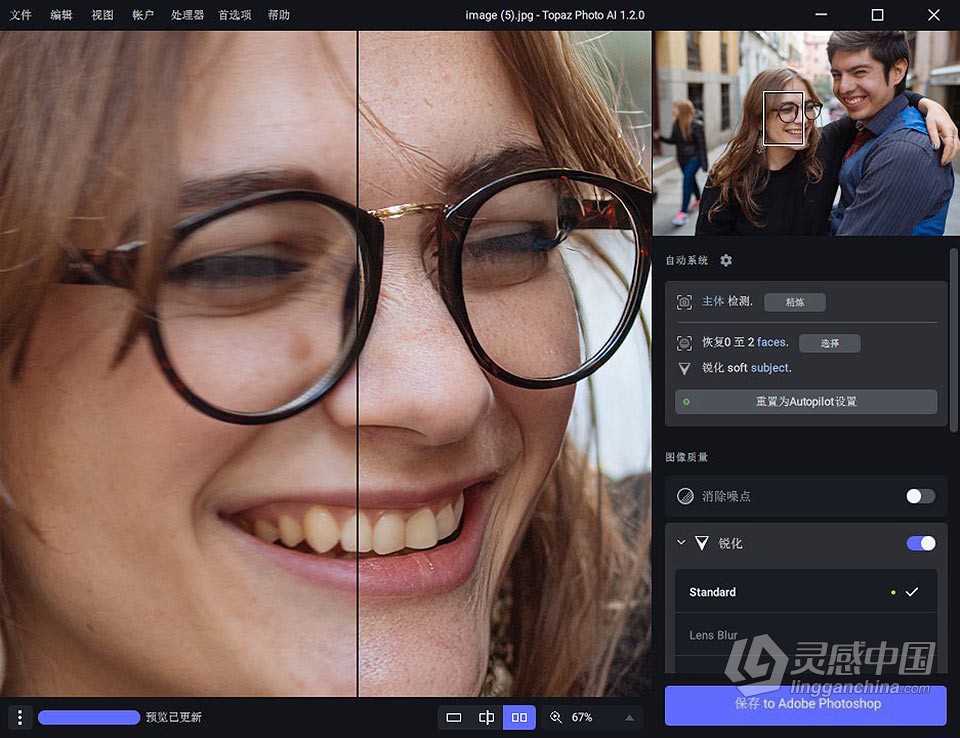The image size is (960, 738).
Task: Click the faces link text
Action: click(x=773, y=342)
